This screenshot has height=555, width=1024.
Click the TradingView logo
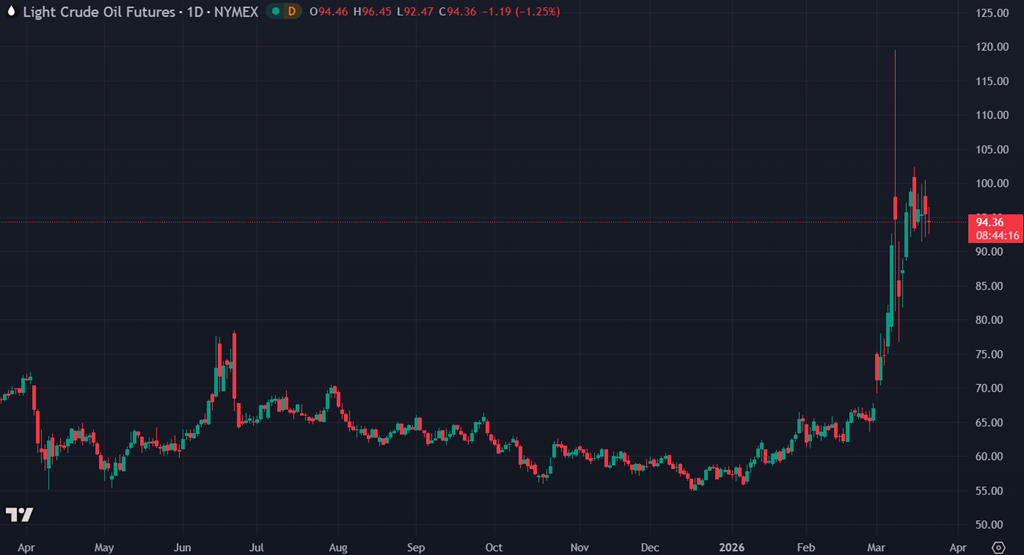19,515
